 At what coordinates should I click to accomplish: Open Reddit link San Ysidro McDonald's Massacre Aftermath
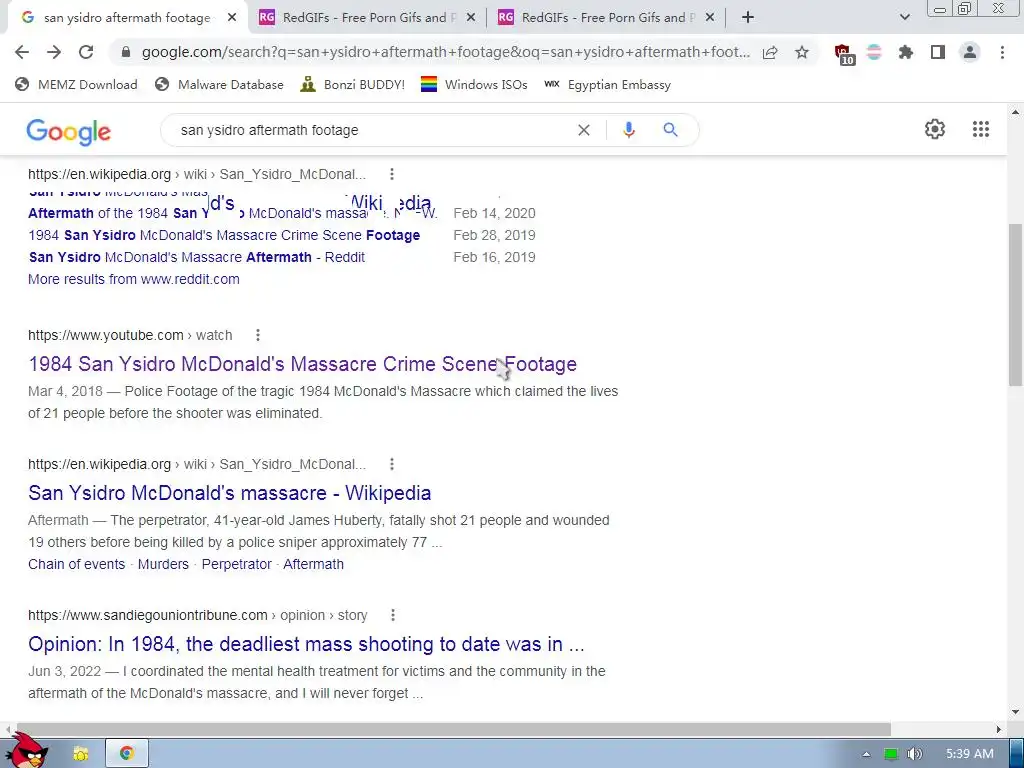197,257
